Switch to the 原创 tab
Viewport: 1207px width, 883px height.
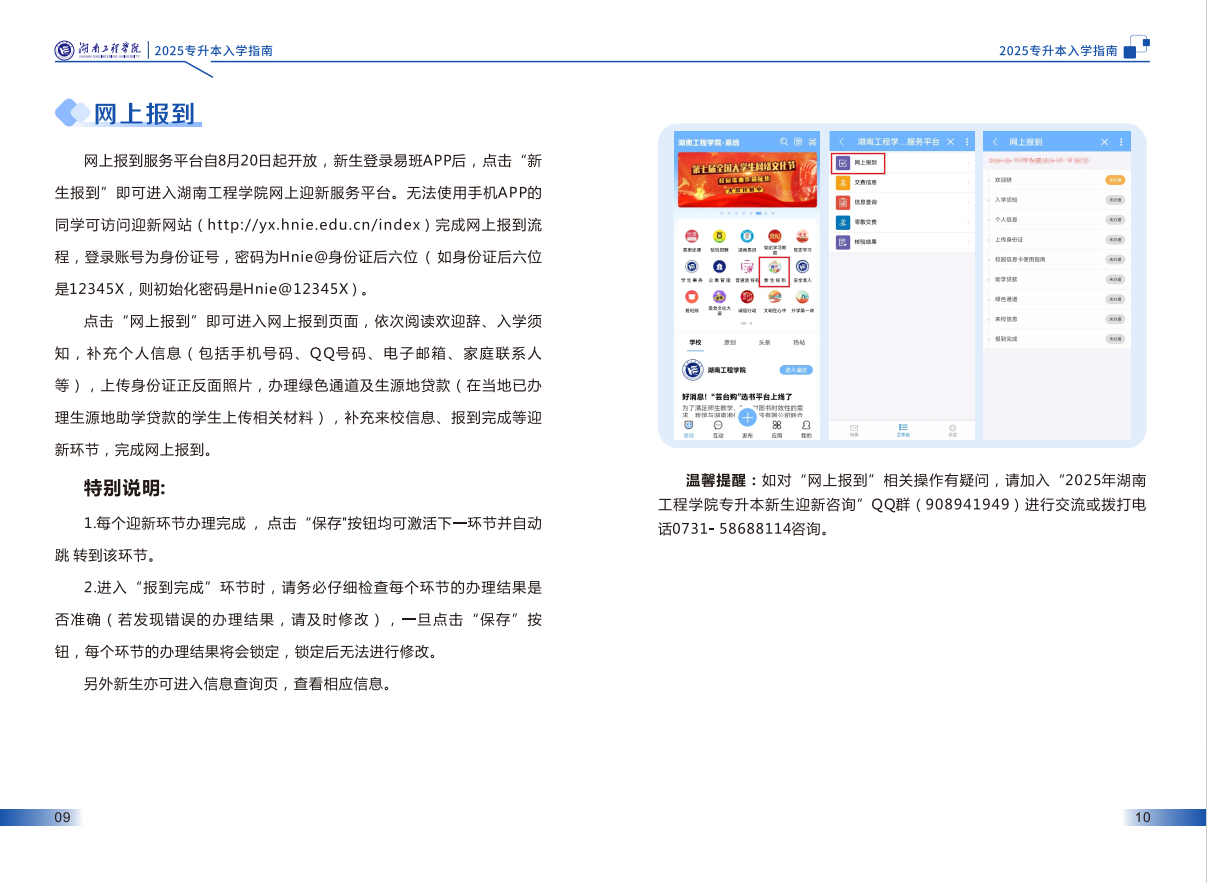[x=730, y=342]
